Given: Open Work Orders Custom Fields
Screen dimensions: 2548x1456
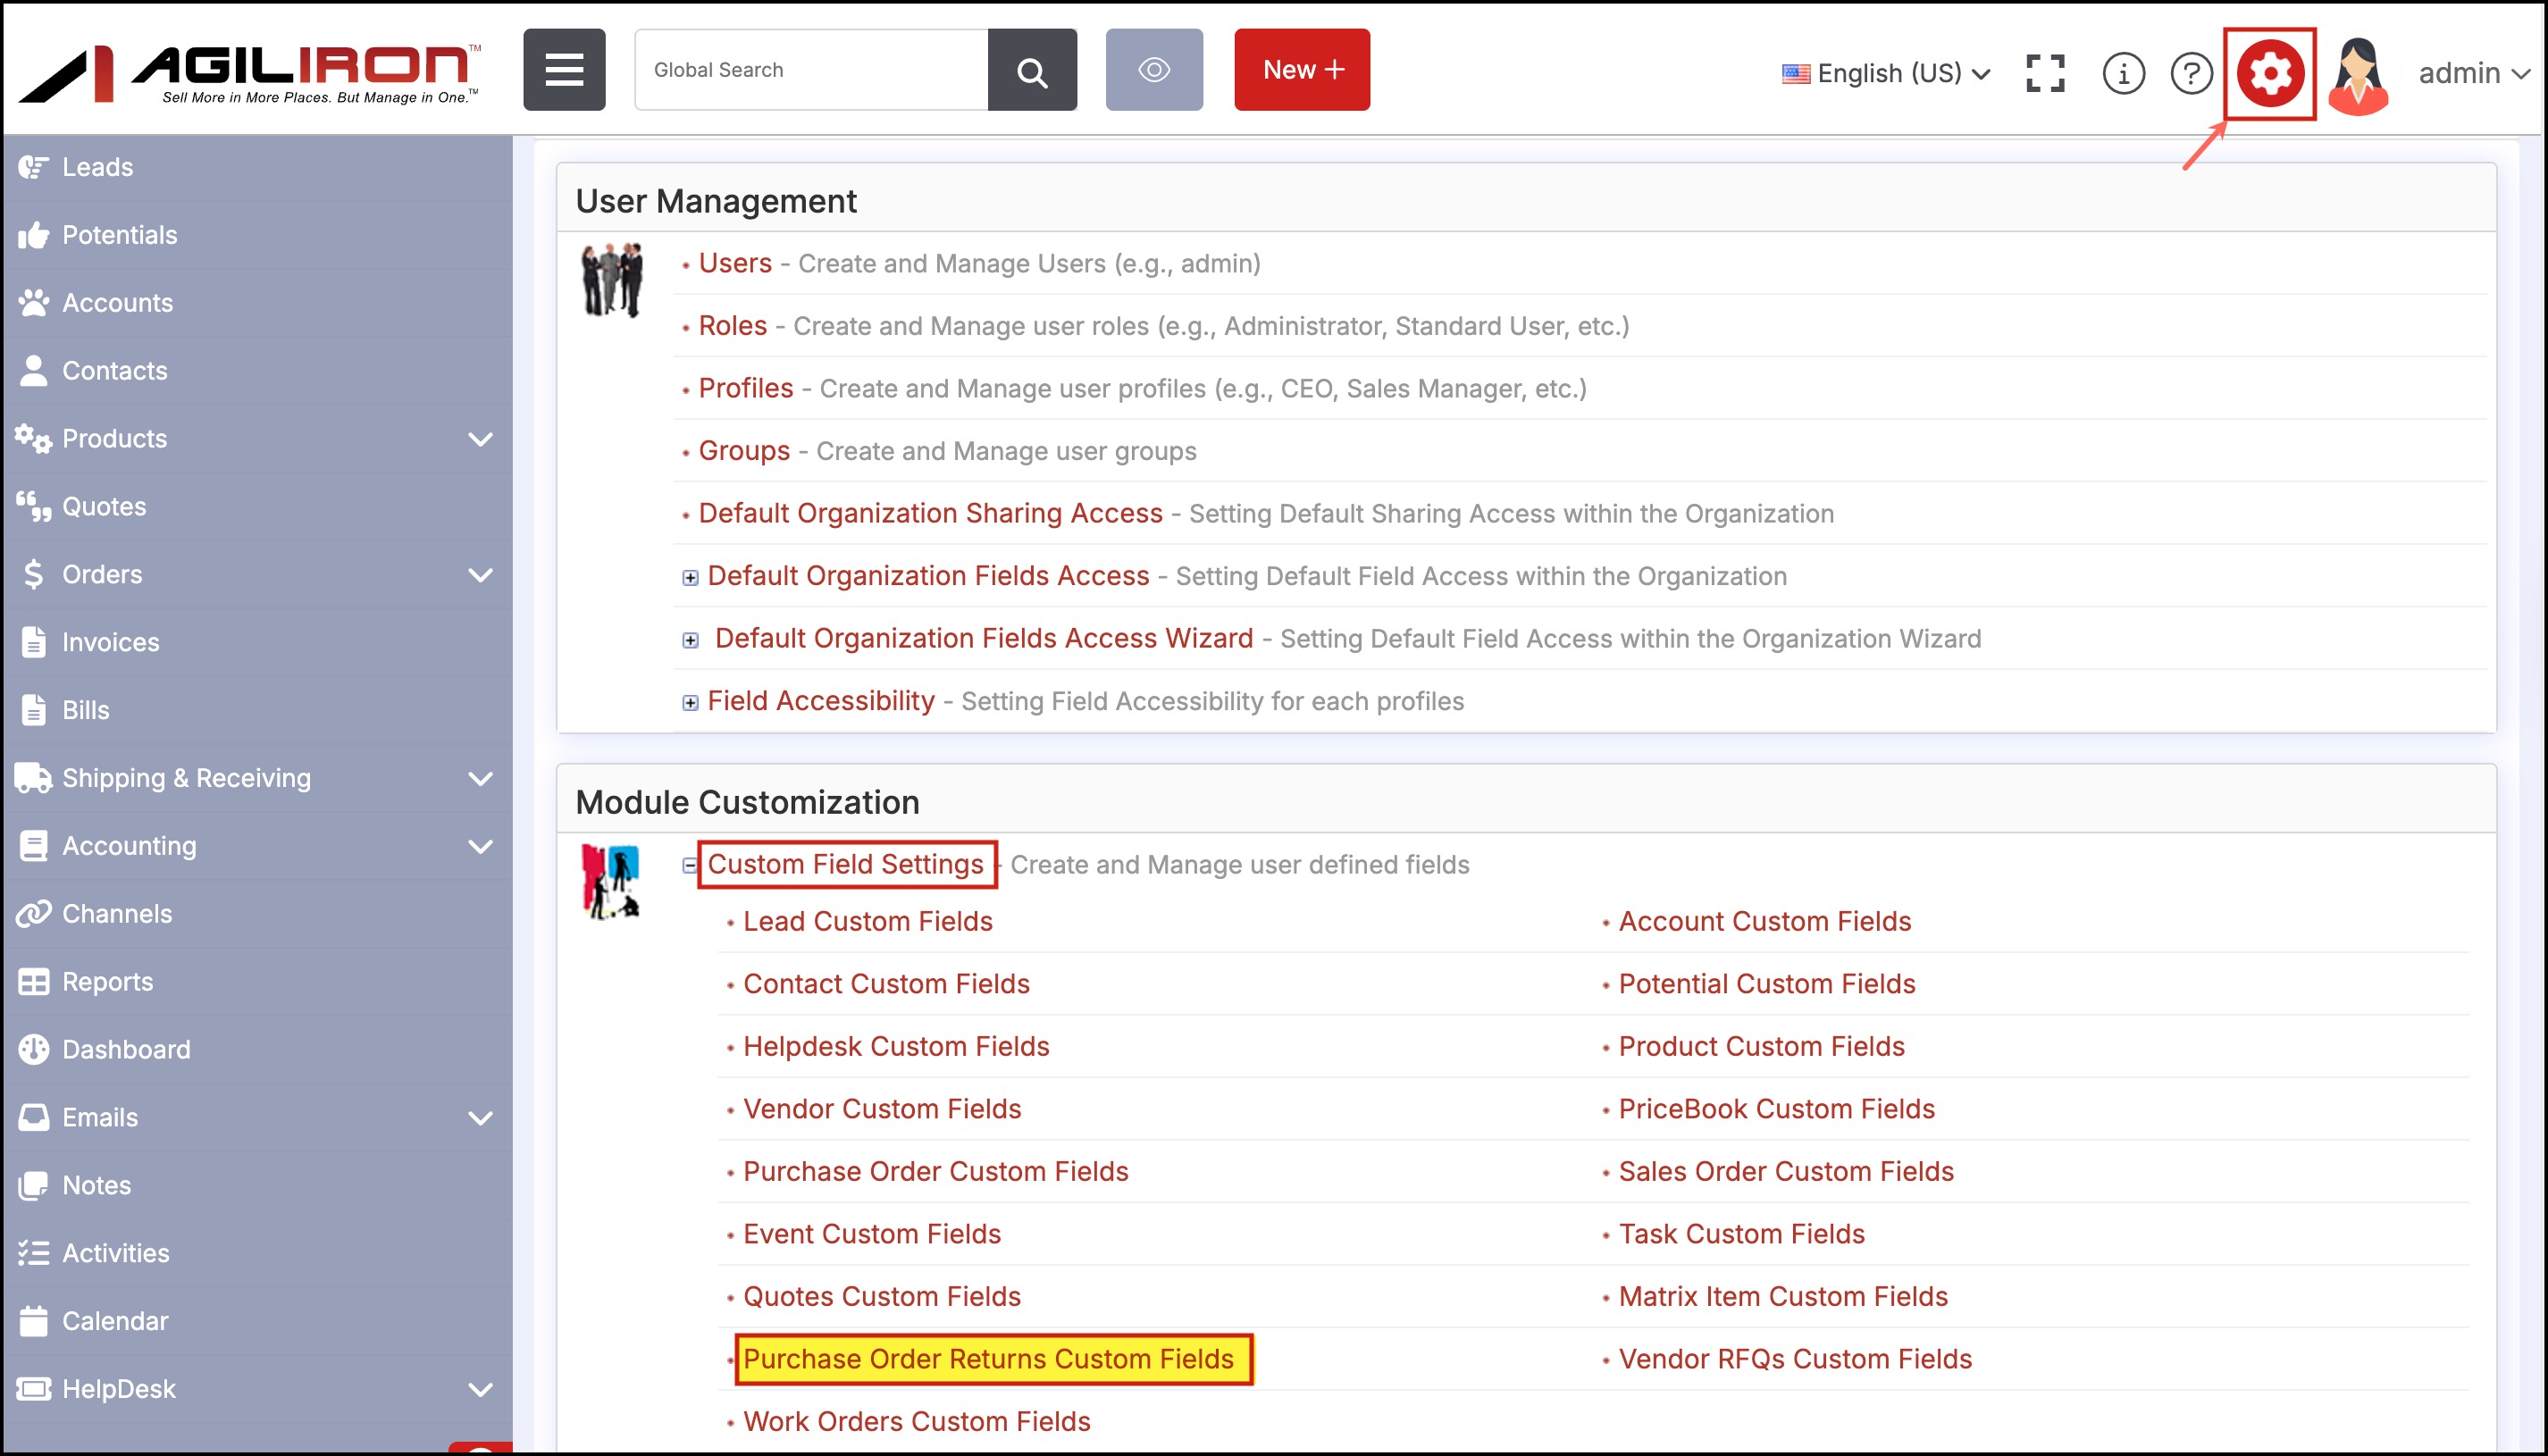Looking at the screenshot, I should click(x=916, y=1421).
